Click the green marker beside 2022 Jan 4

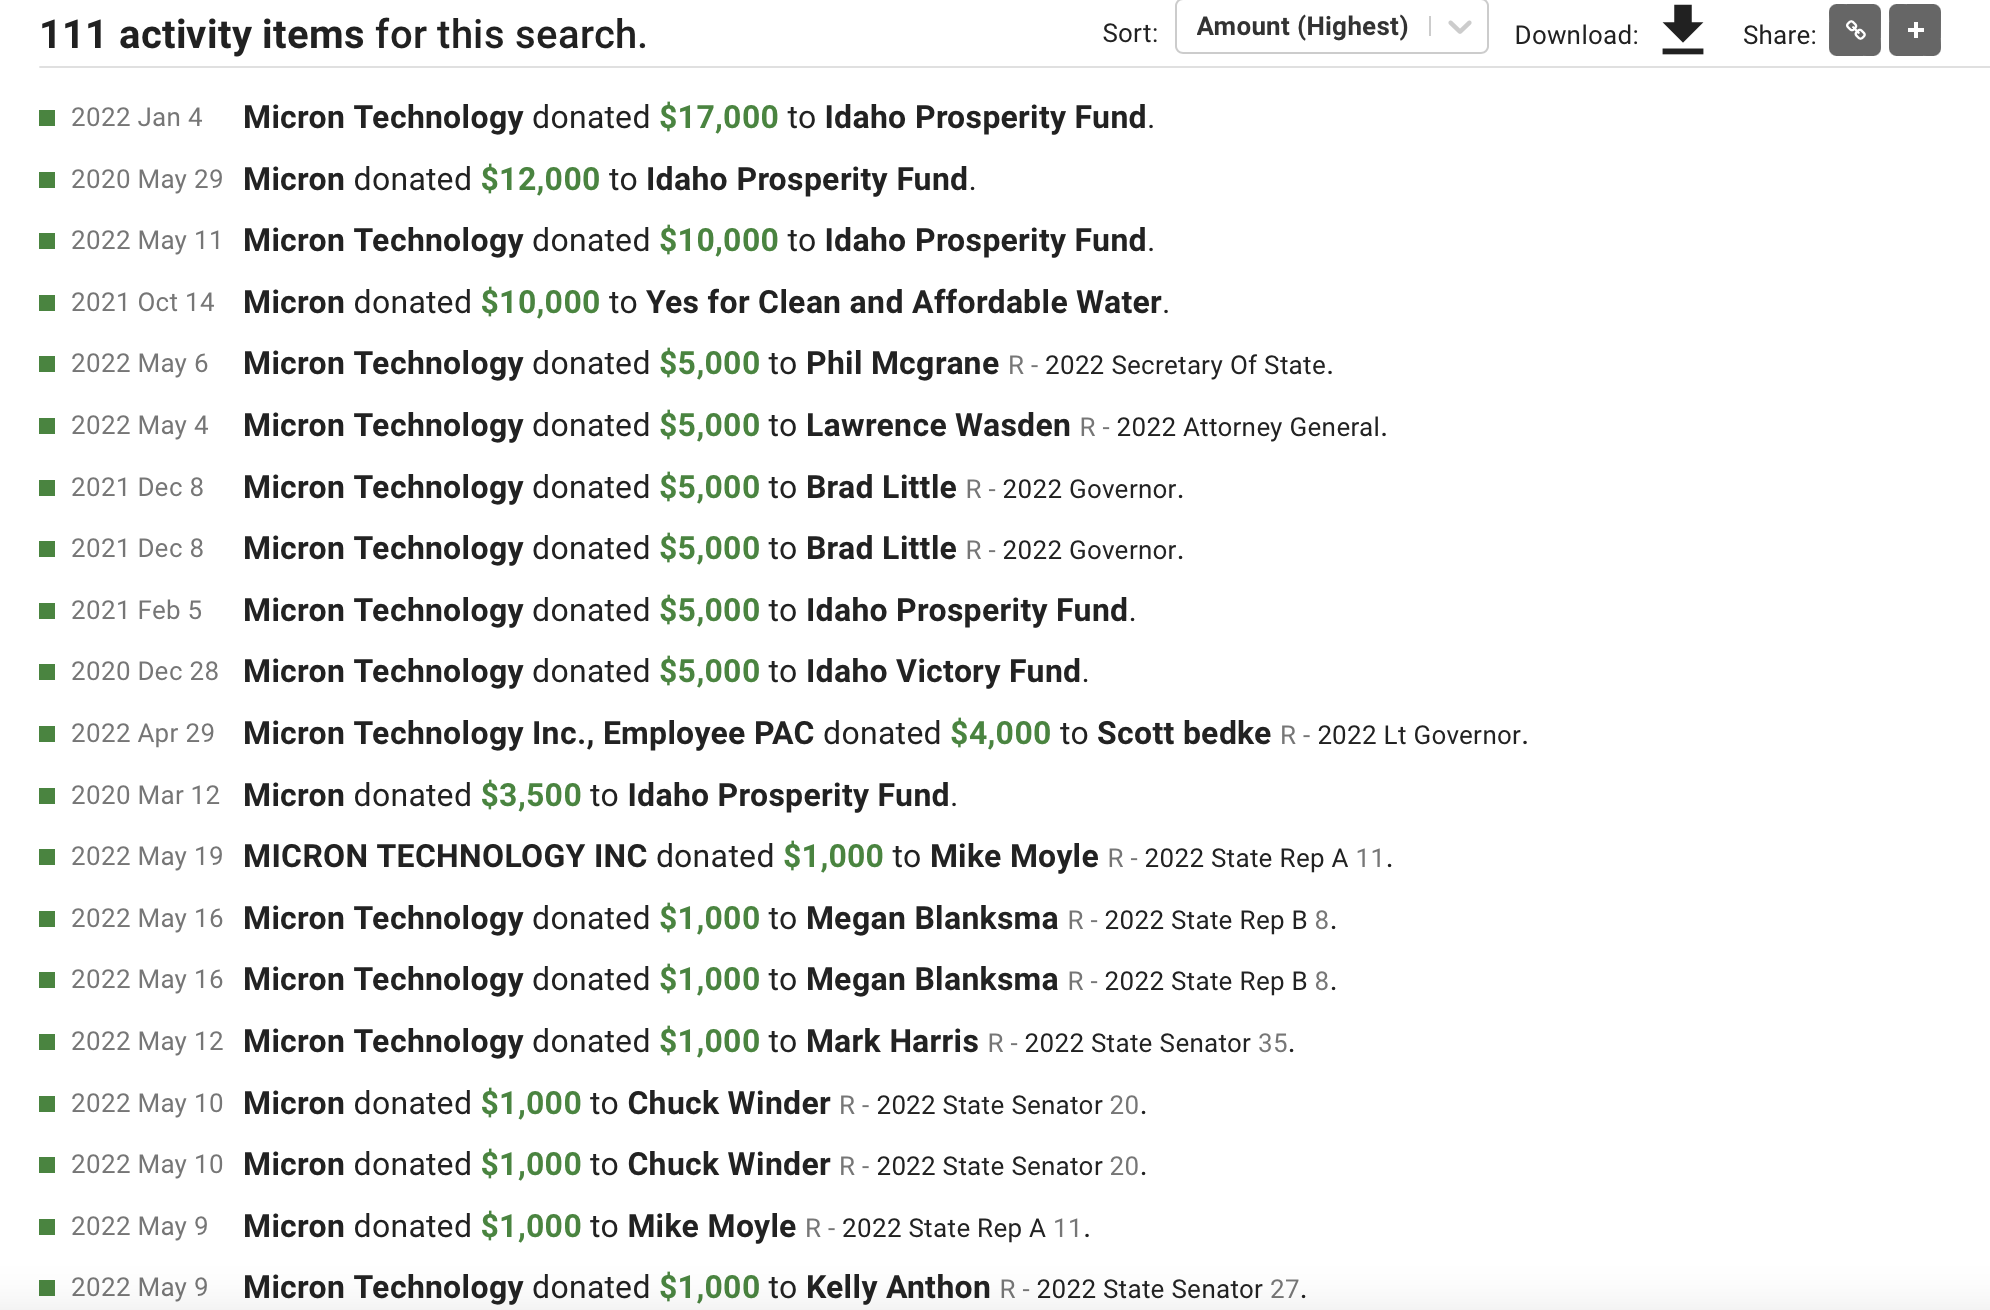click(47, 118)
